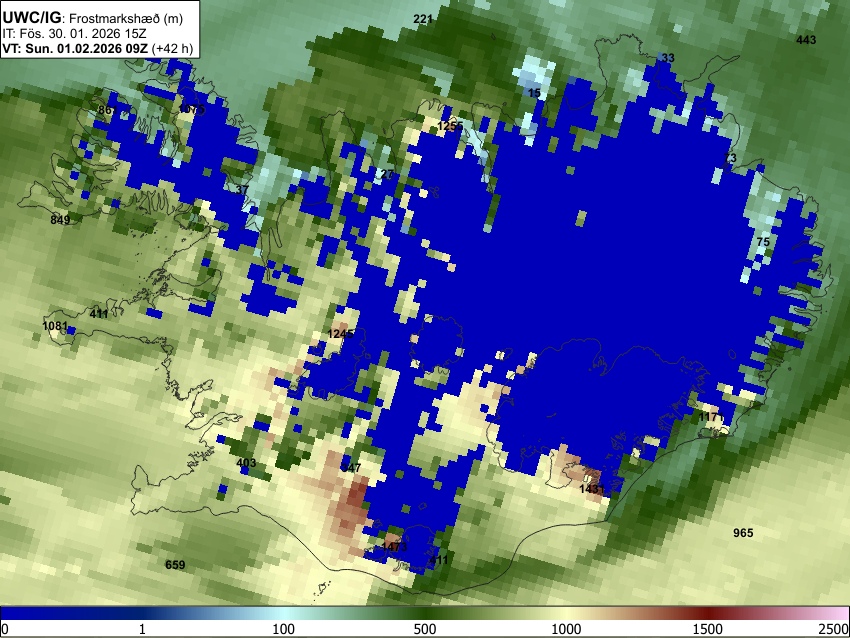
Task: Click the 1171 value on the map
Action: pos(711,417)
